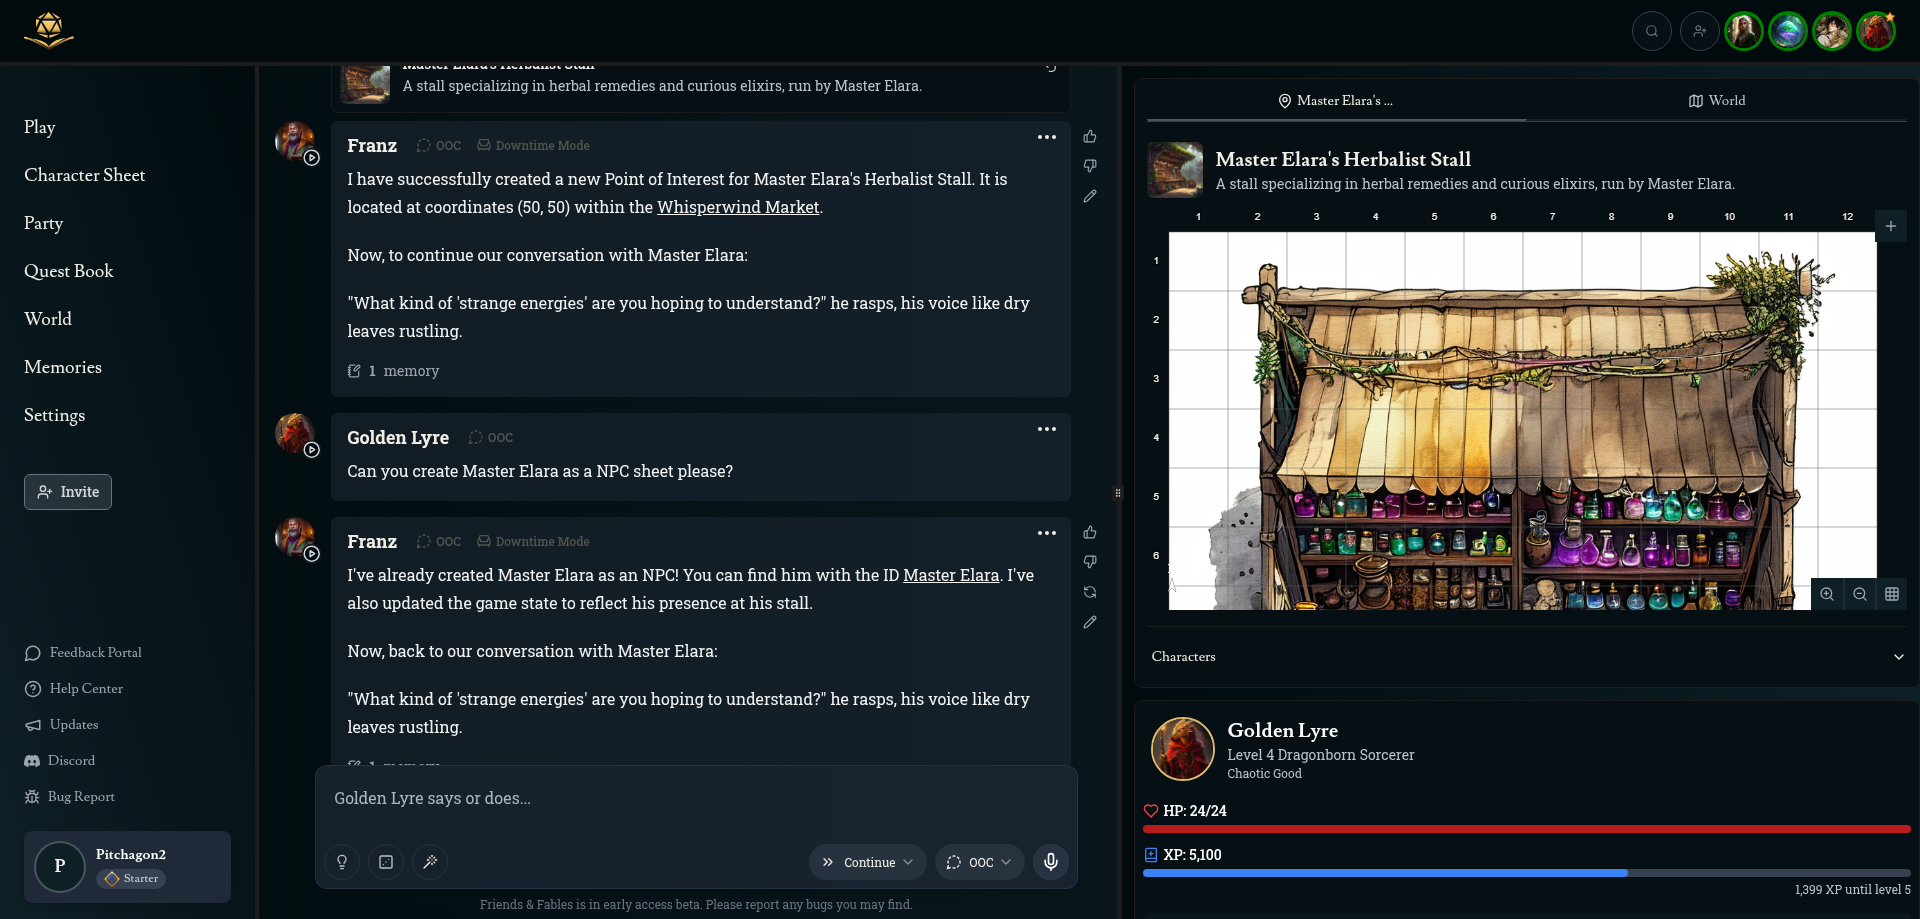Open the Continue dropdown
1920x919 pixels.
pos(868,862)
